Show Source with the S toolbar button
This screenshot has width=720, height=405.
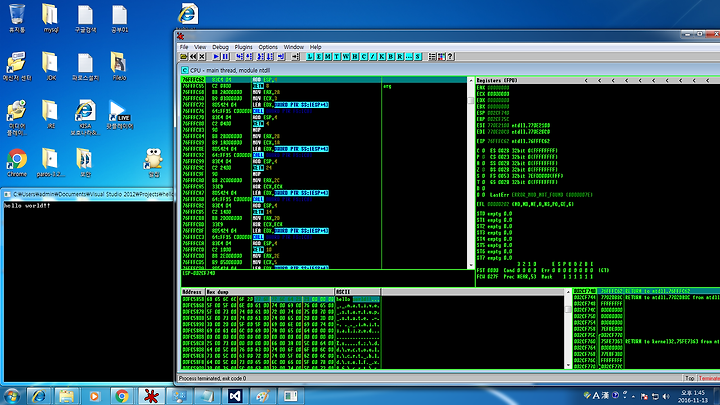(x=418, y=56)
